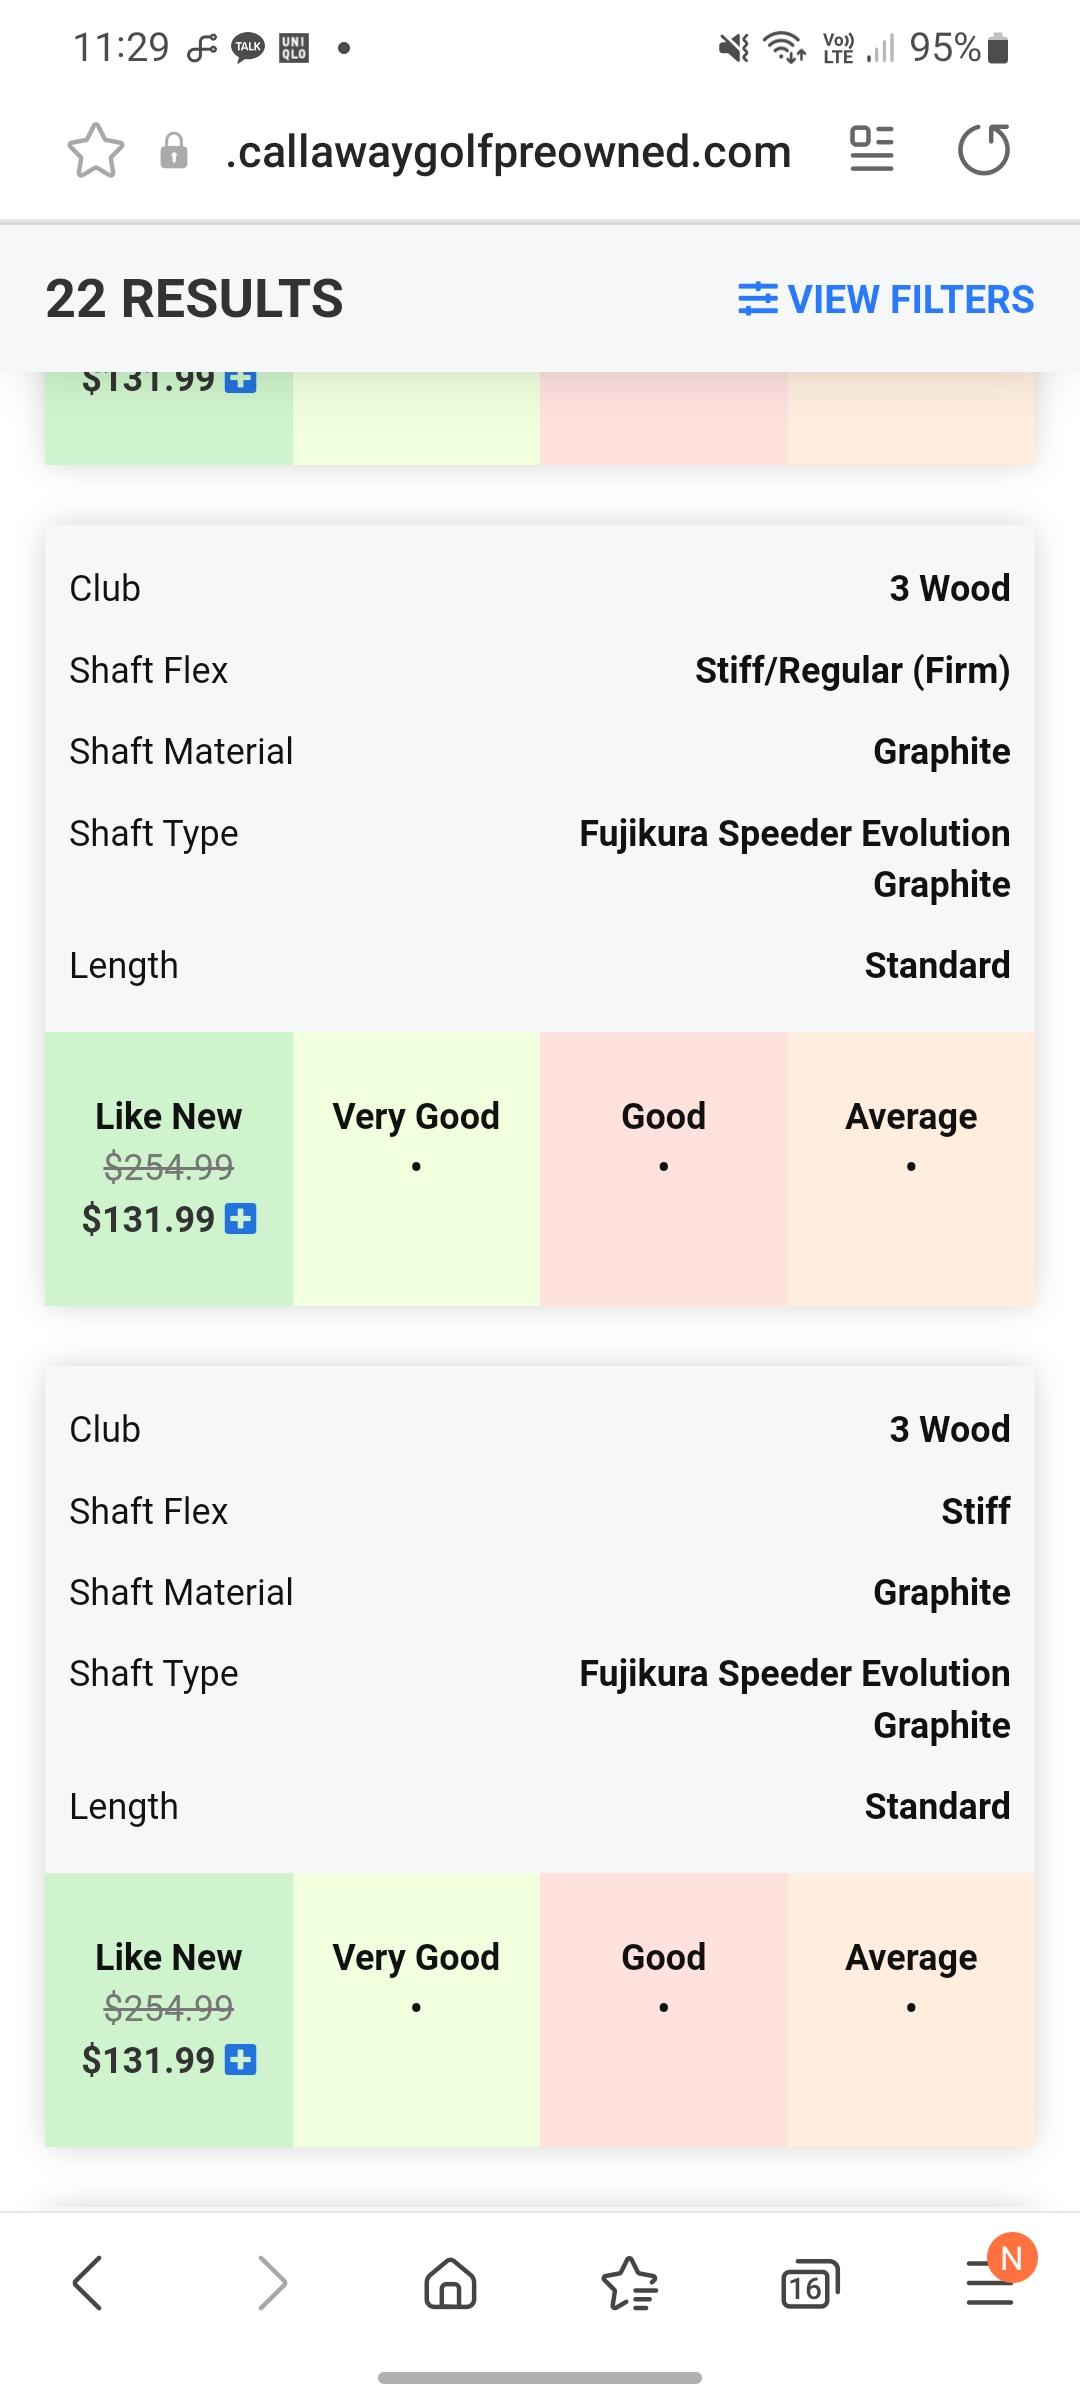Image resolution: width=1080 pixels, height=2400 pixels.
Task: Tap Very Good cell of Stiff/Regular club
Action: click(416, 1166)
